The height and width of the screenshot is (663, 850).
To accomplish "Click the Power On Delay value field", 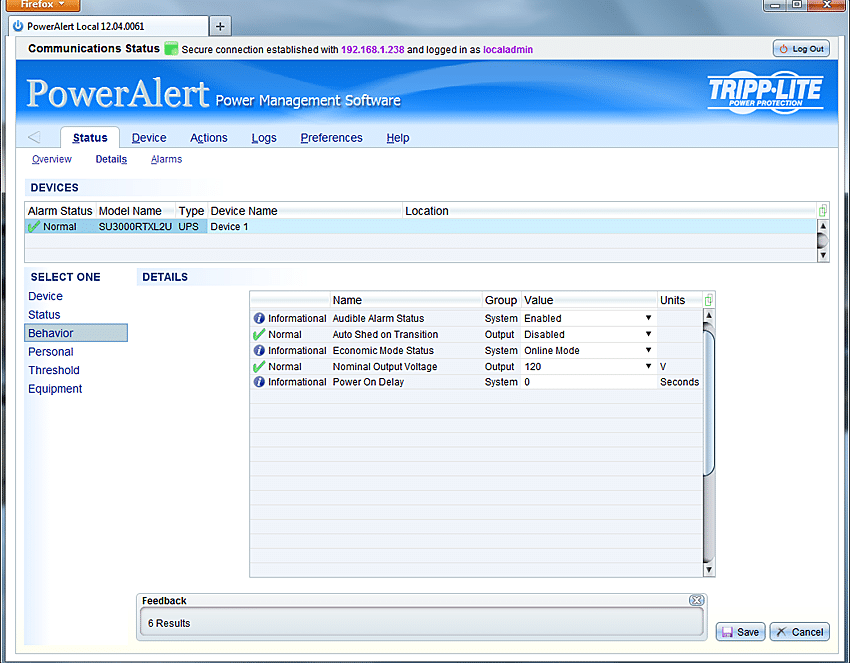I will tap(589, 382).
